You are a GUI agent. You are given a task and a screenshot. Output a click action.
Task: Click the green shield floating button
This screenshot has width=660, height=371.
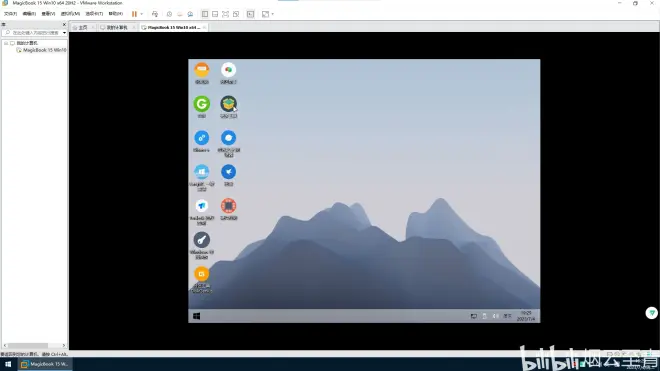652,313
